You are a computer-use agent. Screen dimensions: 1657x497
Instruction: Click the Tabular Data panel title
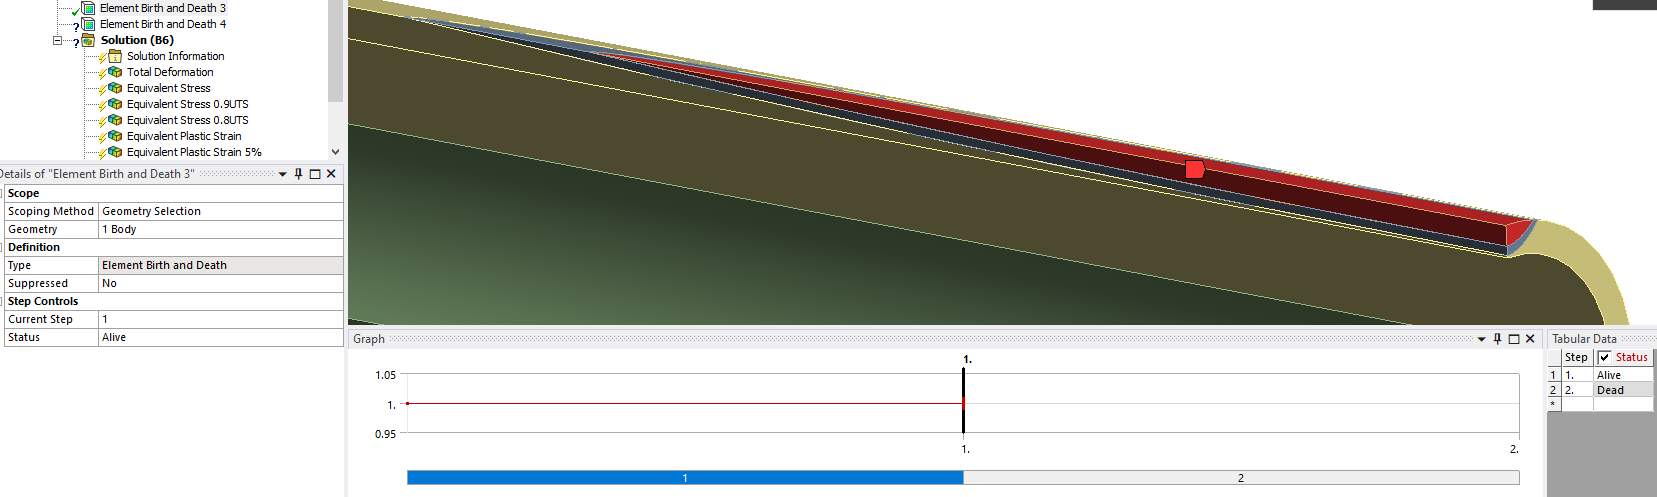pos(1584,339)
